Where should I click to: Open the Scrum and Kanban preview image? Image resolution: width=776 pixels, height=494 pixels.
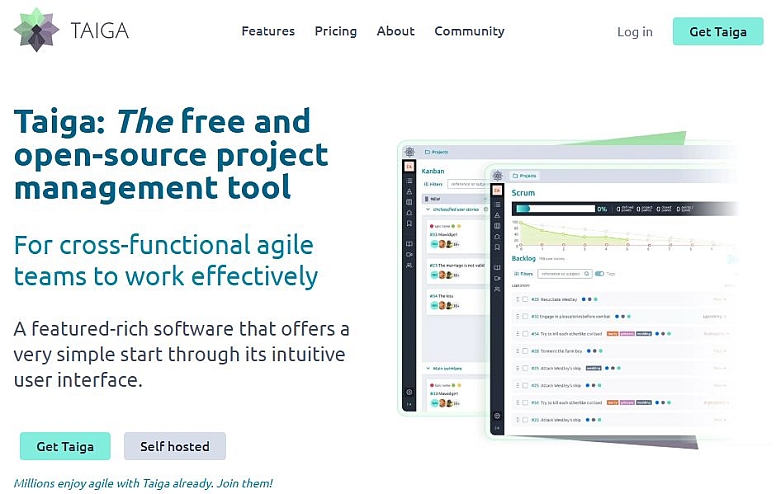tap(568, 290)
